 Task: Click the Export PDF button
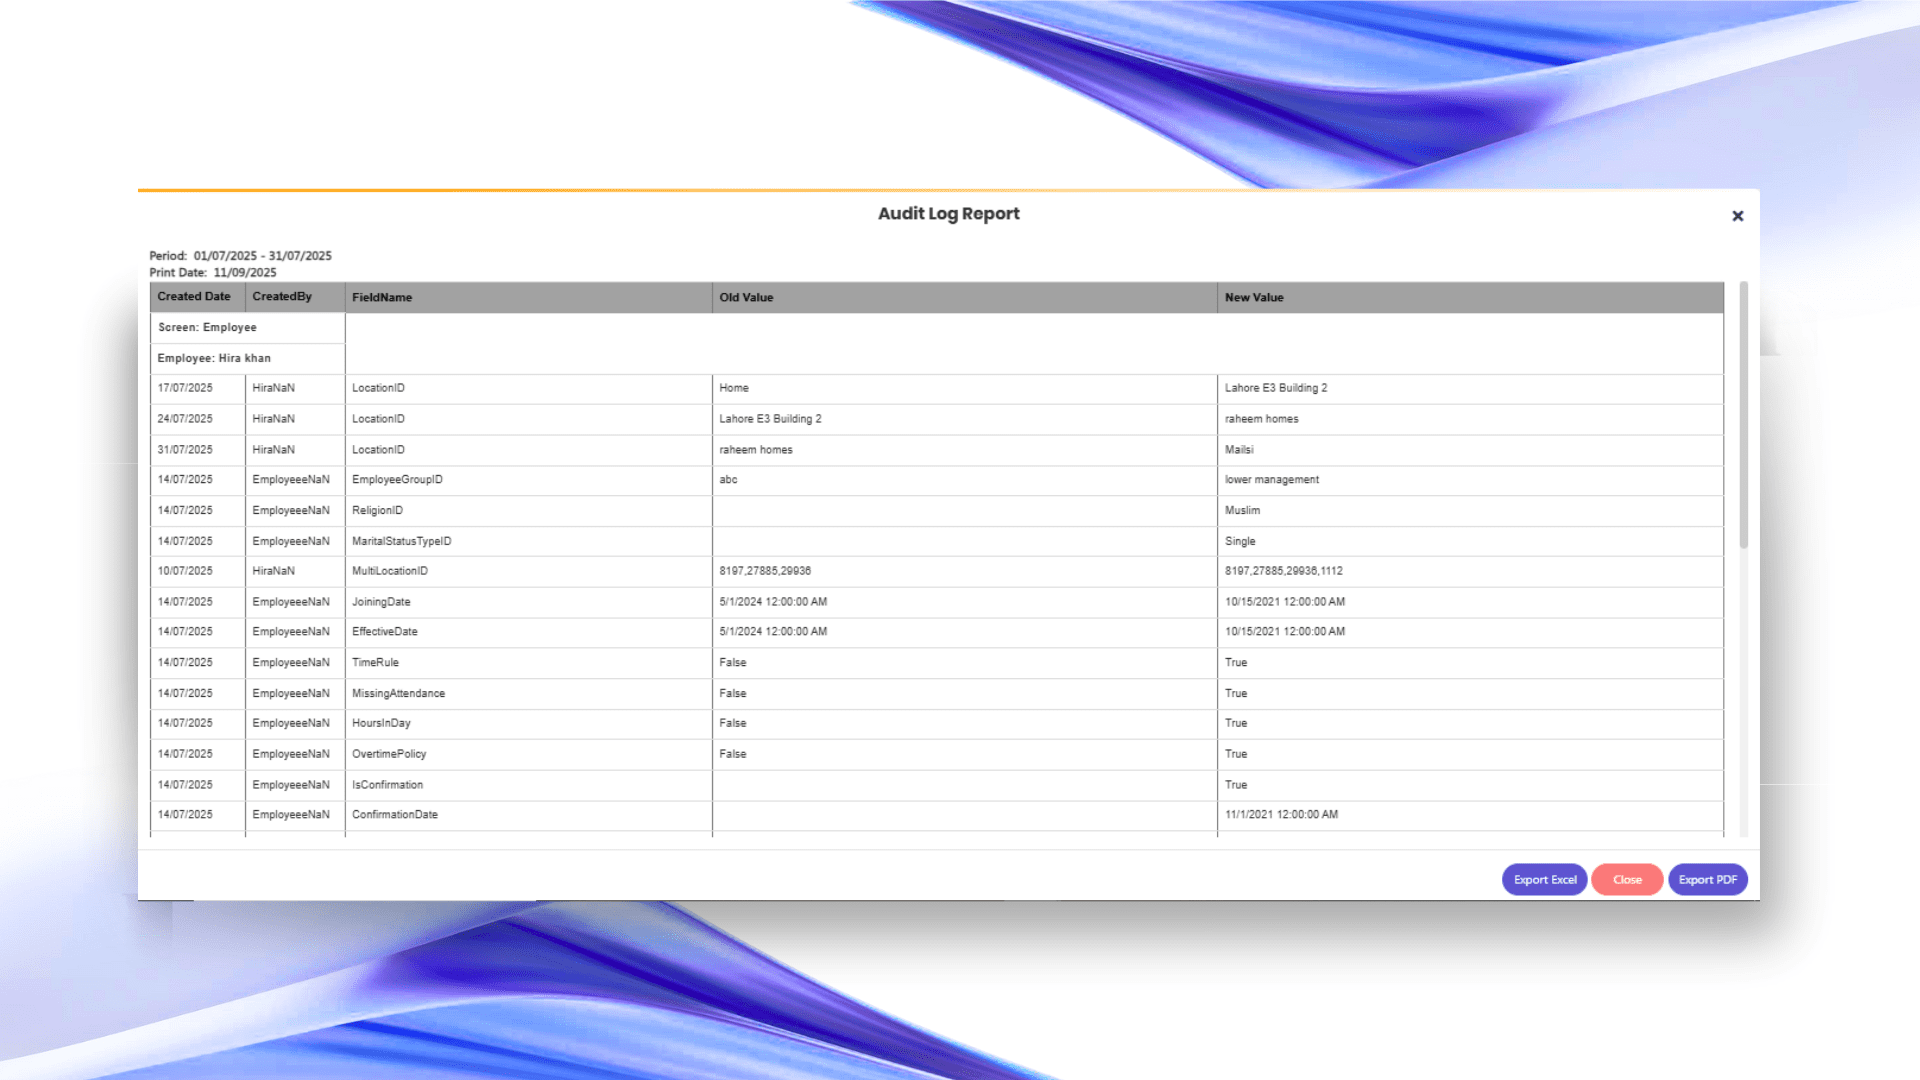1707,880
